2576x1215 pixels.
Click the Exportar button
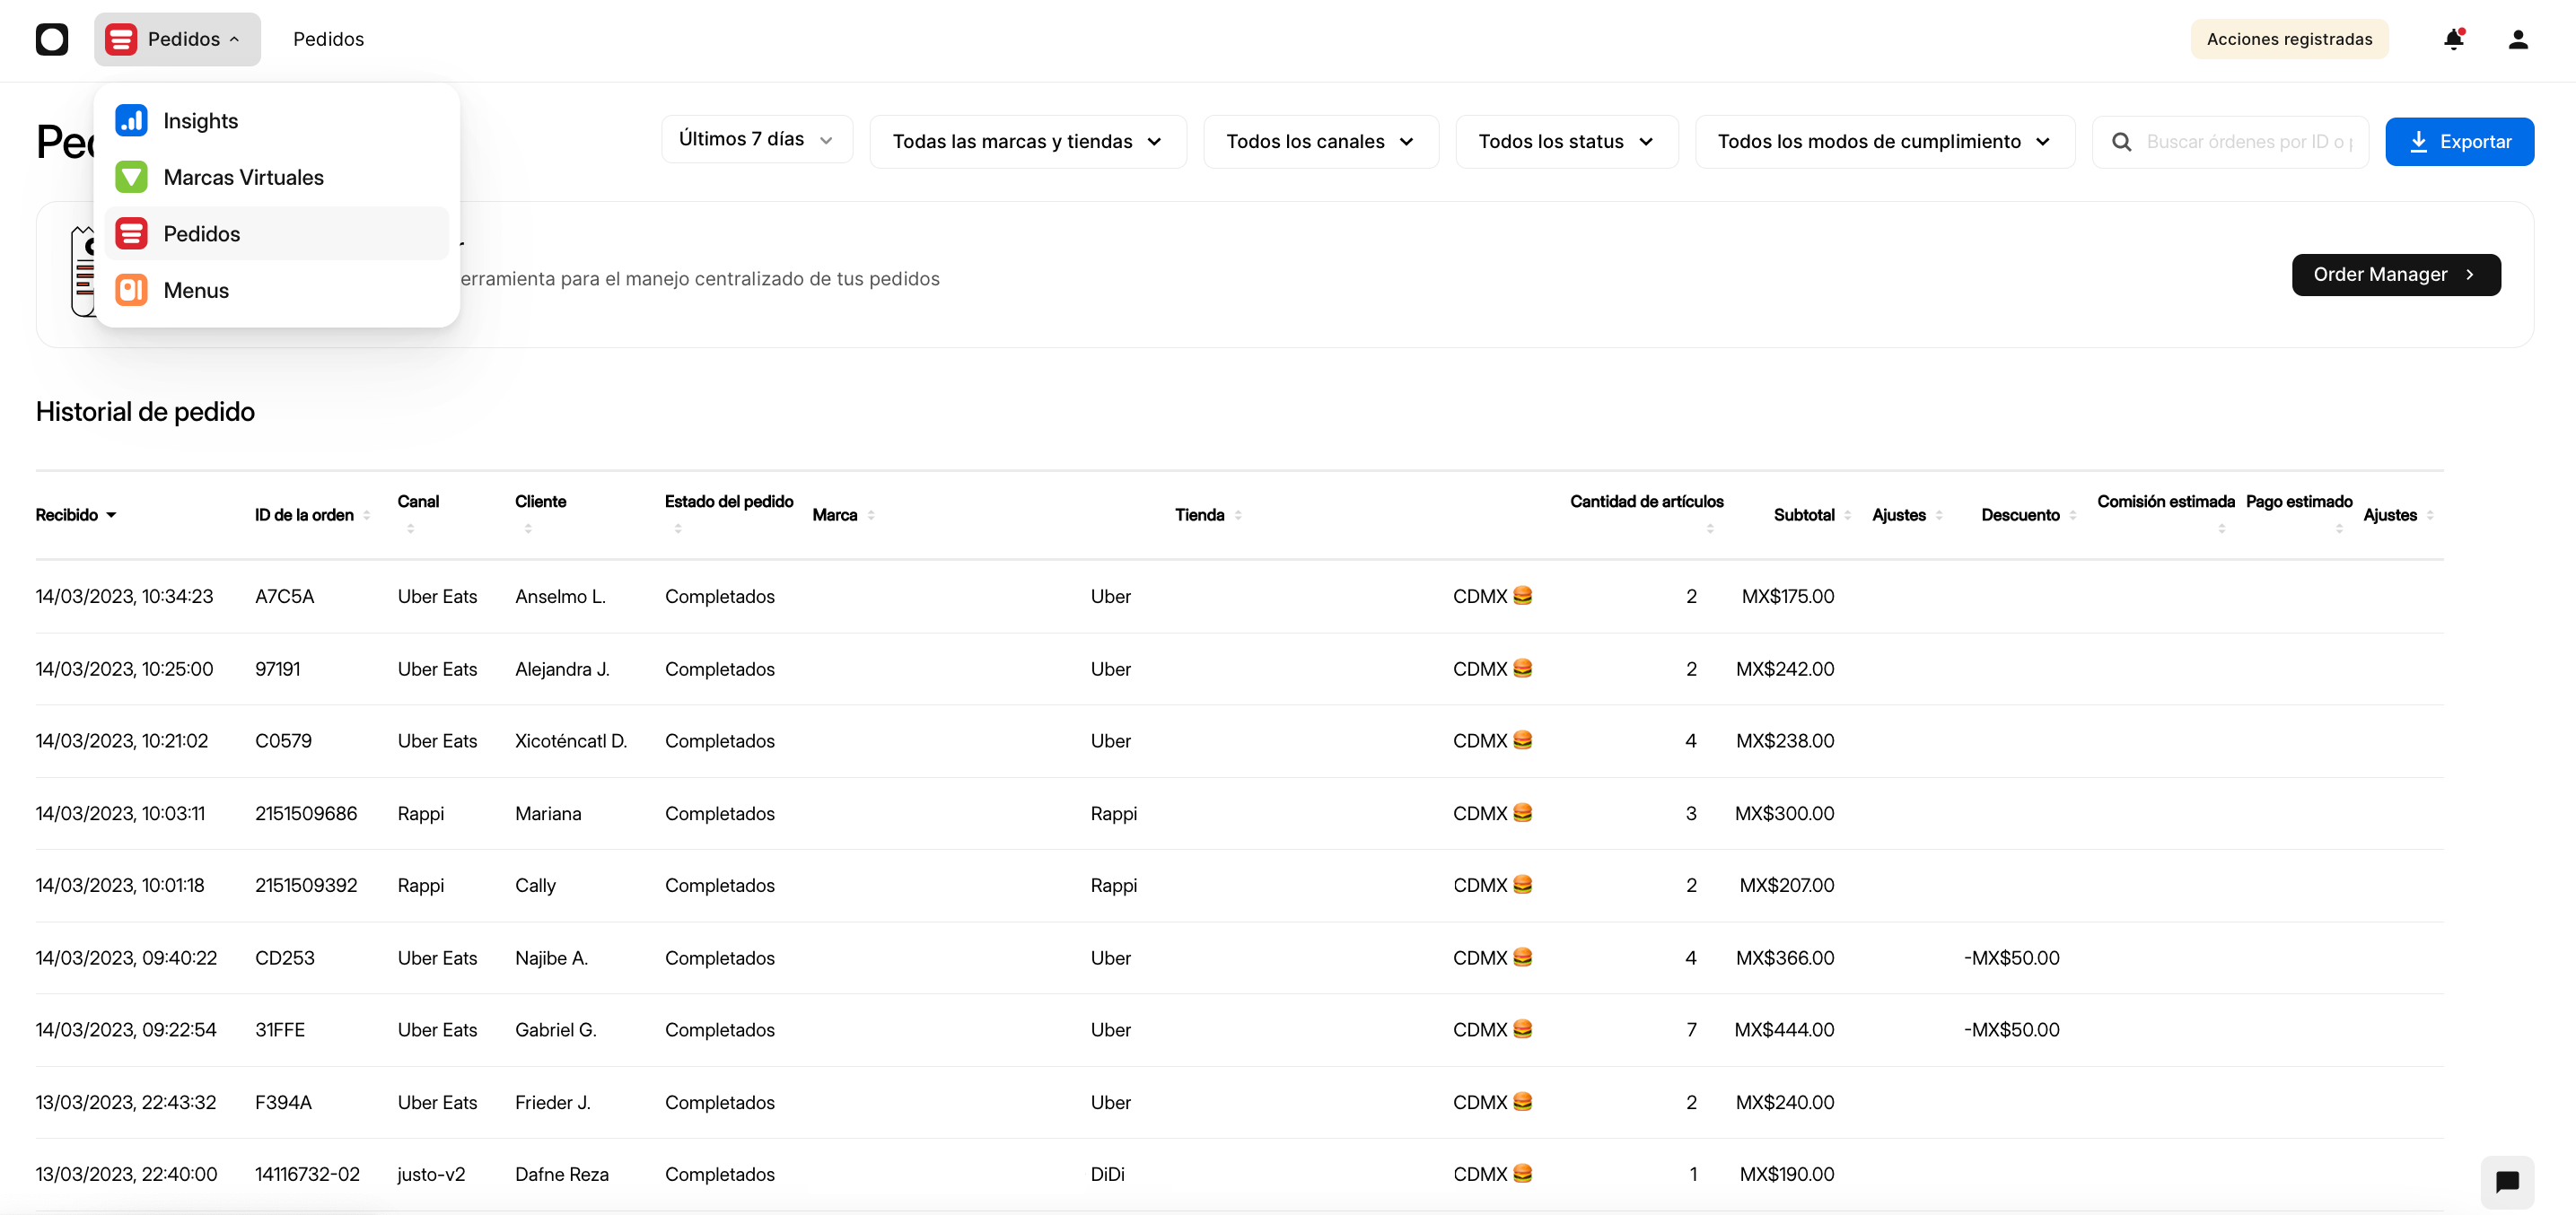(x=2460, y=141)
